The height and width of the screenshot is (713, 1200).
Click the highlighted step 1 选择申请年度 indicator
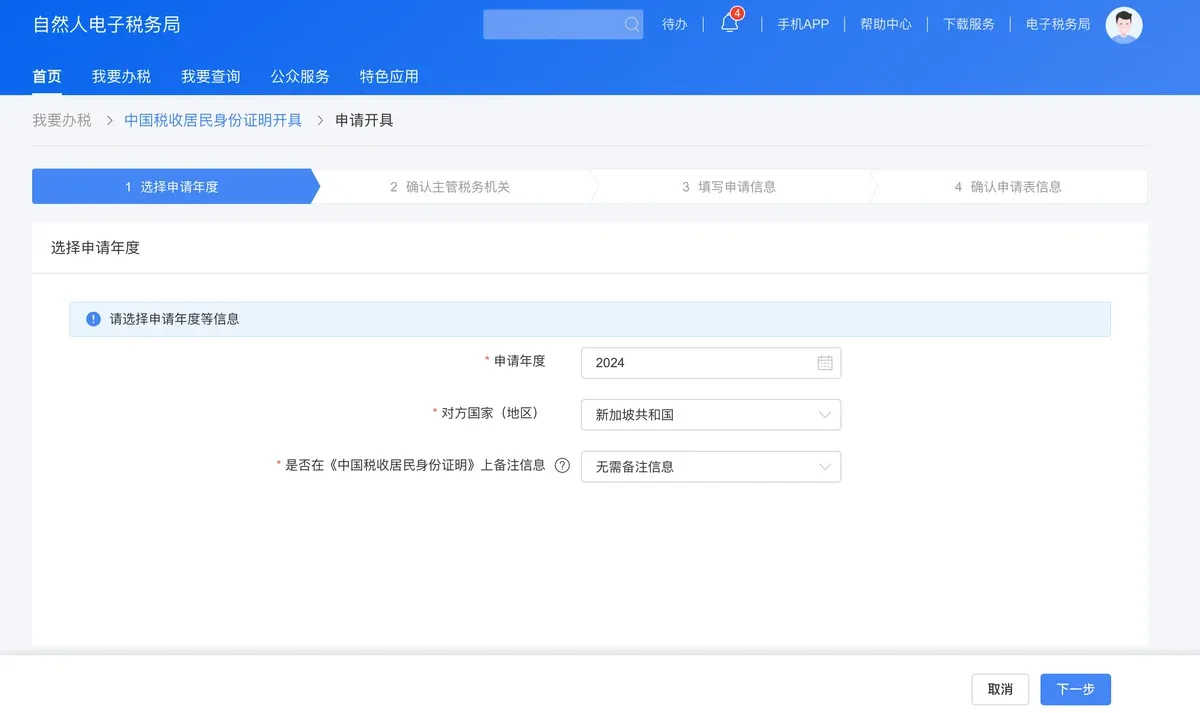(x=173, y=186)
